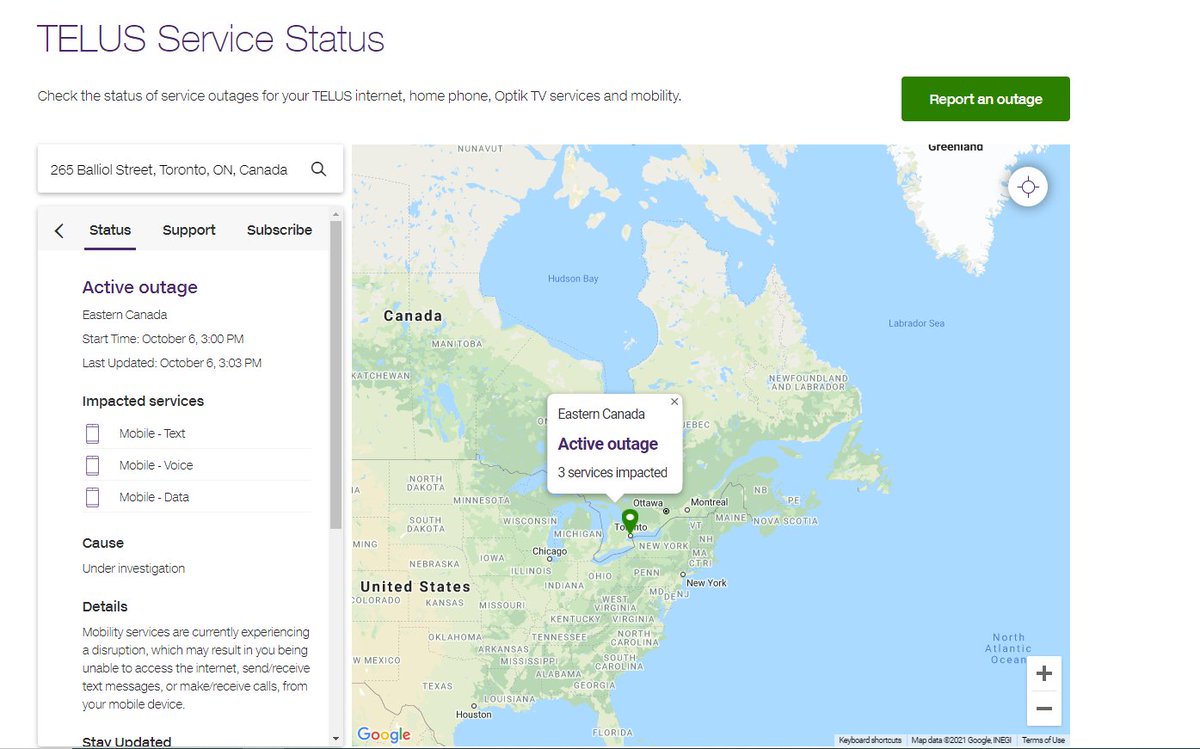The width and height of the screenshot is (1200, 749).
Task: Click the Report an outage button
Action: [x=985, y=99]
